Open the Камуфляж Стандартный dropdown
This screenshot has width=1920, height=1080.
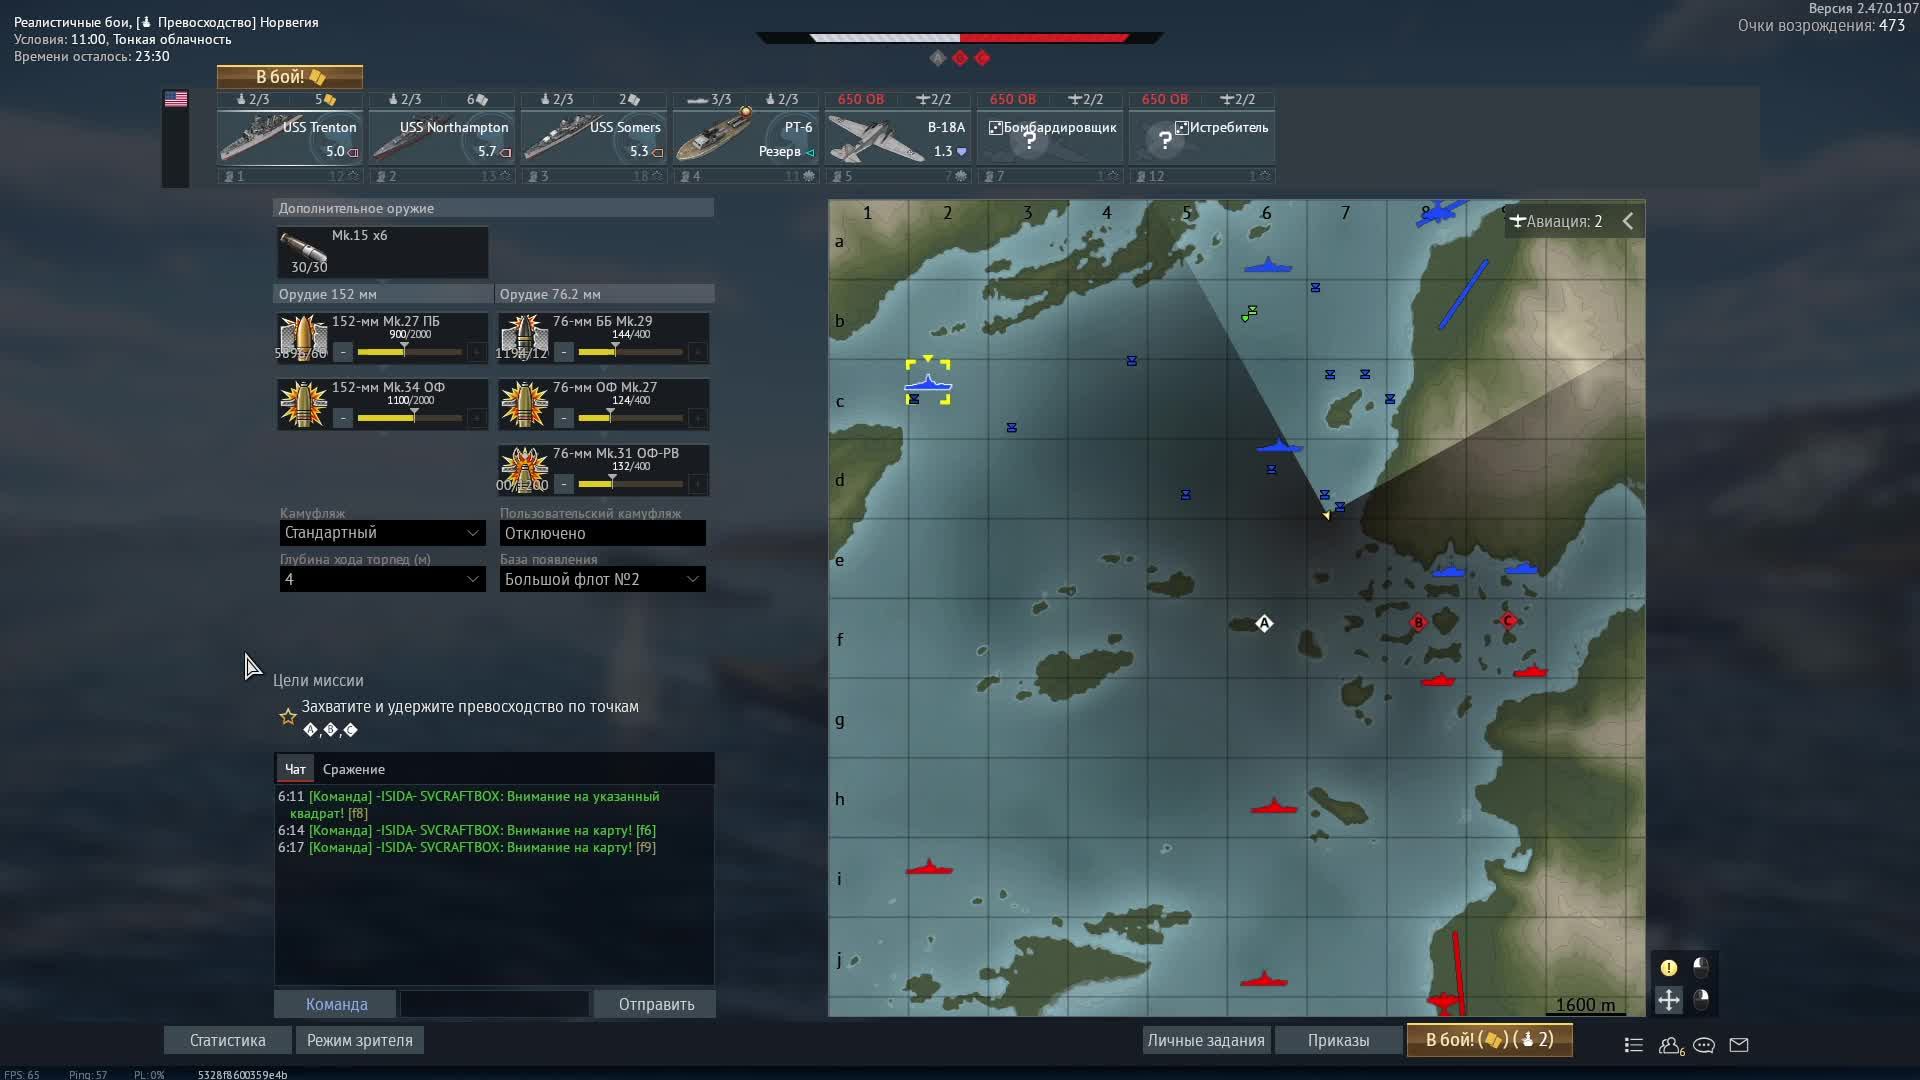click(x=382, y=533)
